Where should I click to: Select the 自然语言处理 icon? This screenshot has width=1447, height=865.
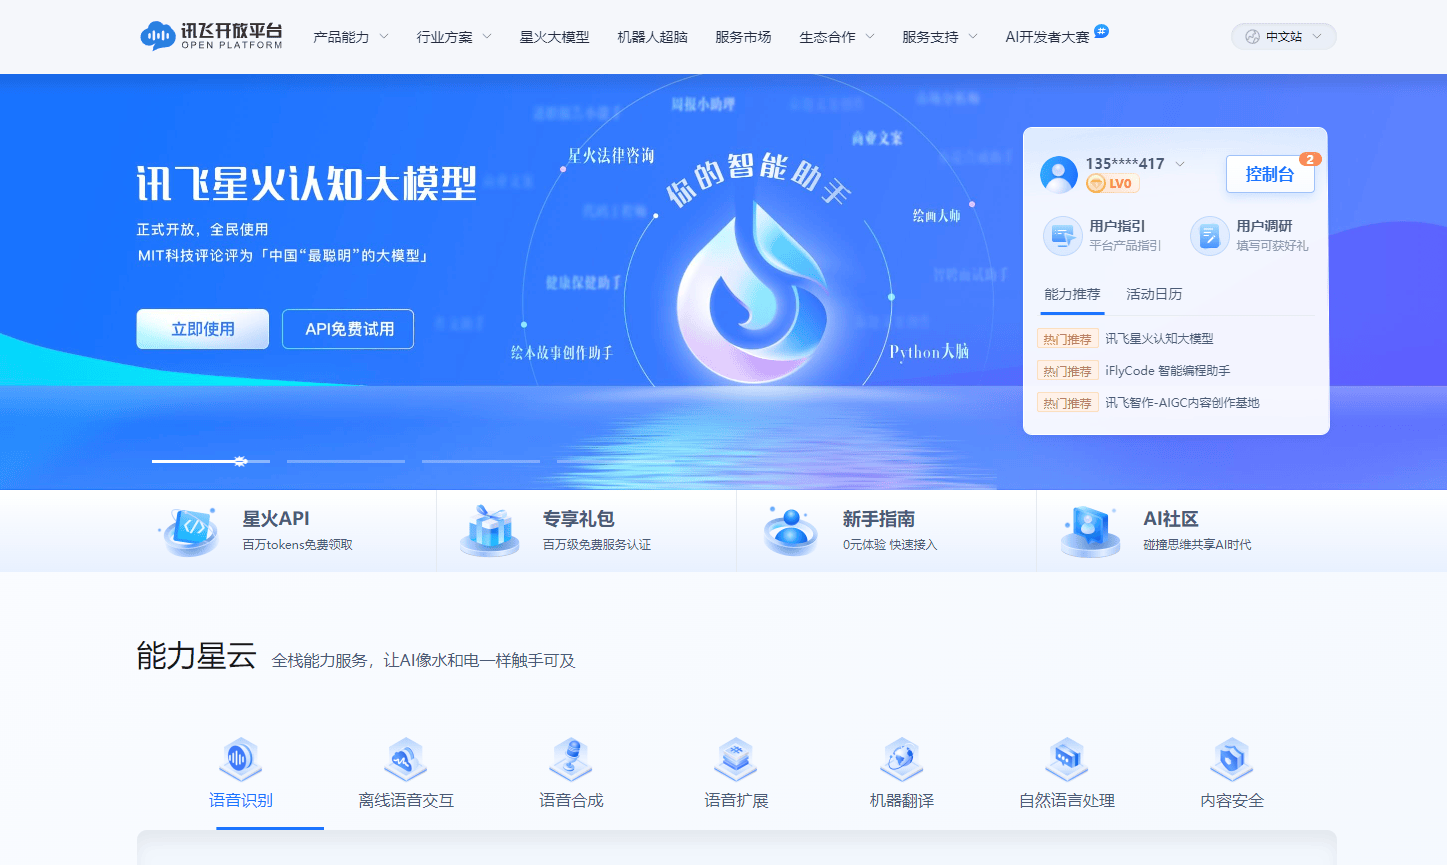click(x=1066, y=760)
